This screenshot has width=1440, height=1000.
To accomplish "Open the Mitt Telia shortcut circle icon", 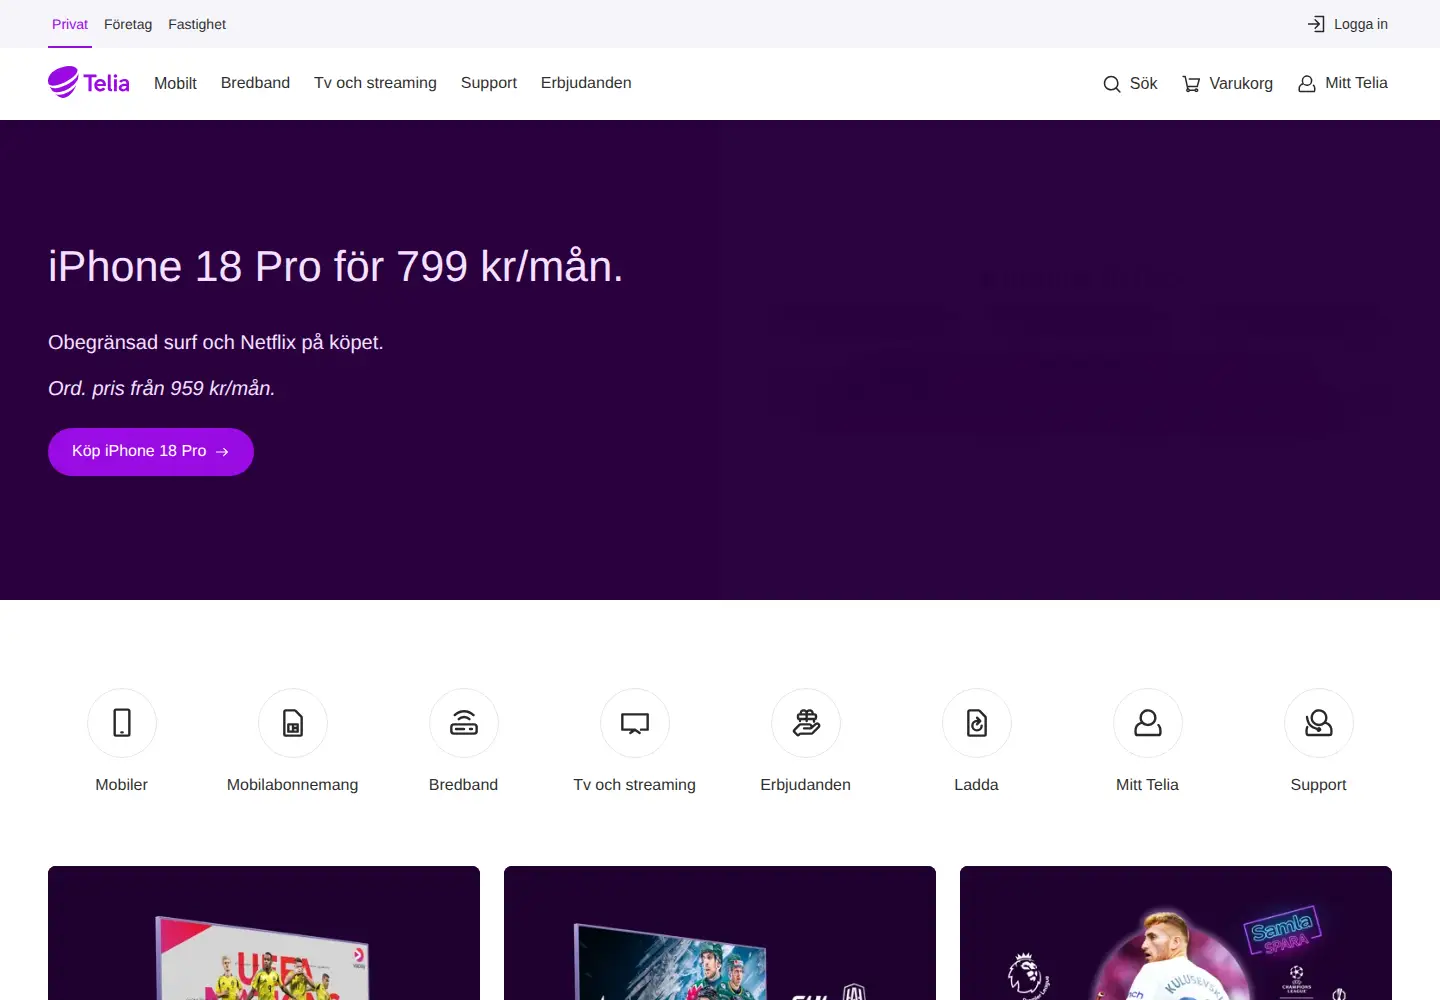I will coord(1148,723).
